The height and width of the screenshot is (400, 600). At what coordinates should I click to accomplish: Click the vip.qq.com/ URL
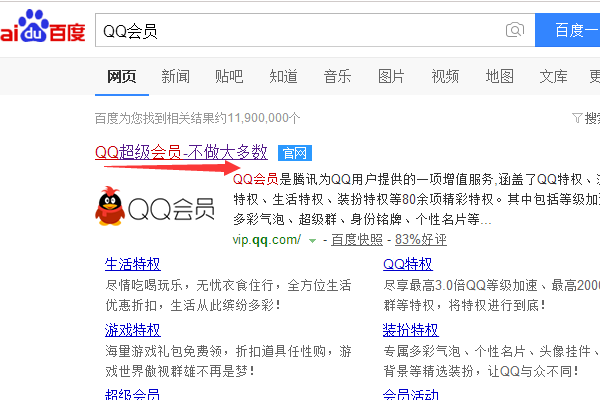coord(267,240)
